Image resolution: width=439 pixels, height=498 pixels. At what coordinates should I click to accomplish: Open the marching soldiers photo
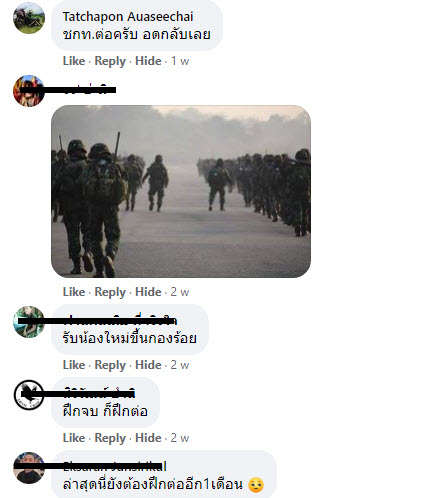coord(181,191)
